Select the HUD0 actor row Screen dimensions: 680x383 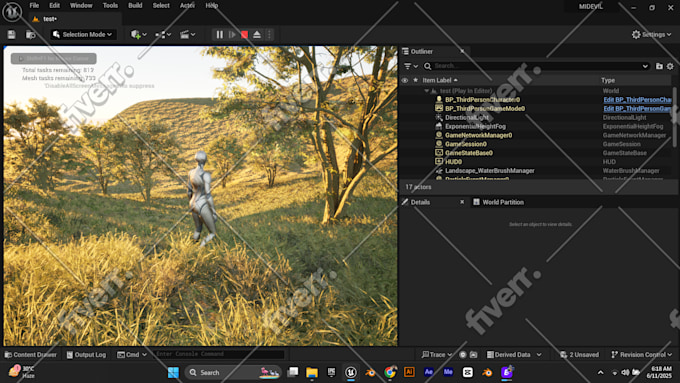[x=454, y=162]
